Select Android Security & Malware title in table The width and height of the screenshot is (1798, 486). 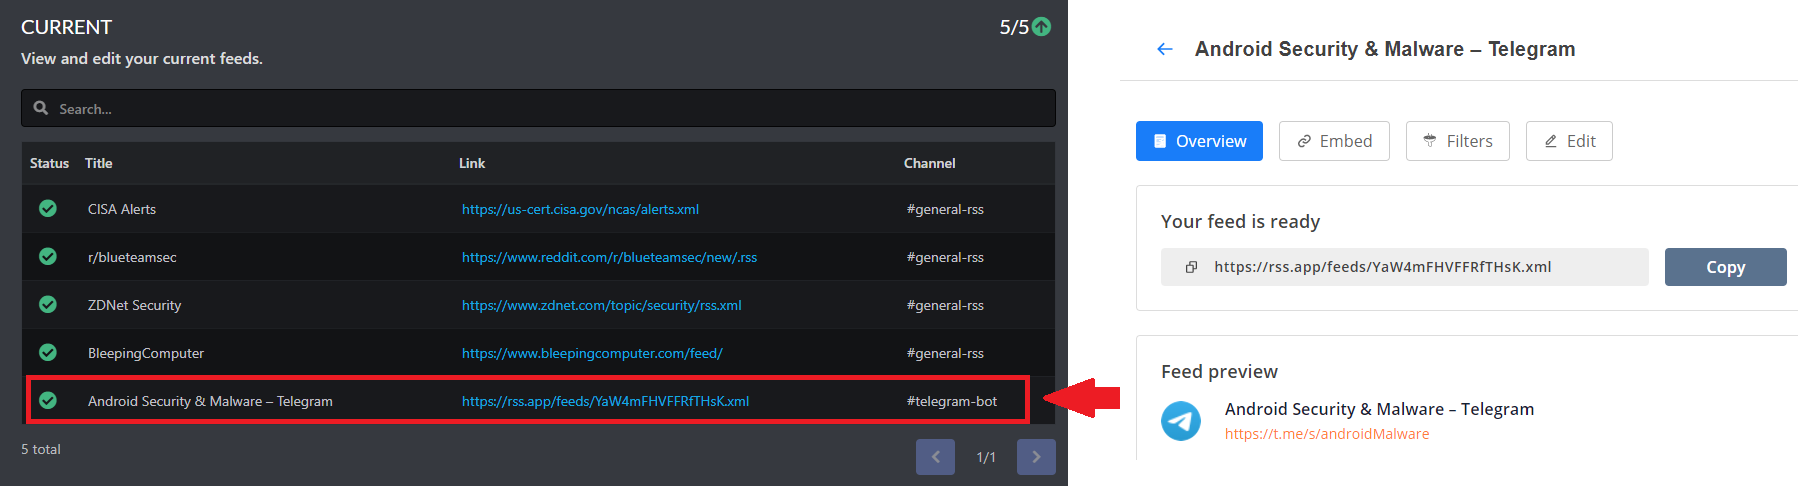click(210, 401)
